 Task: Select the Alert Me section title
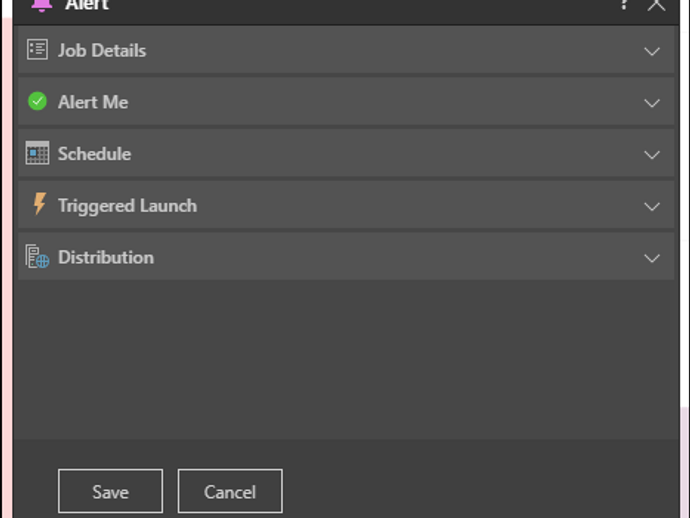click(x=93, y=102)
